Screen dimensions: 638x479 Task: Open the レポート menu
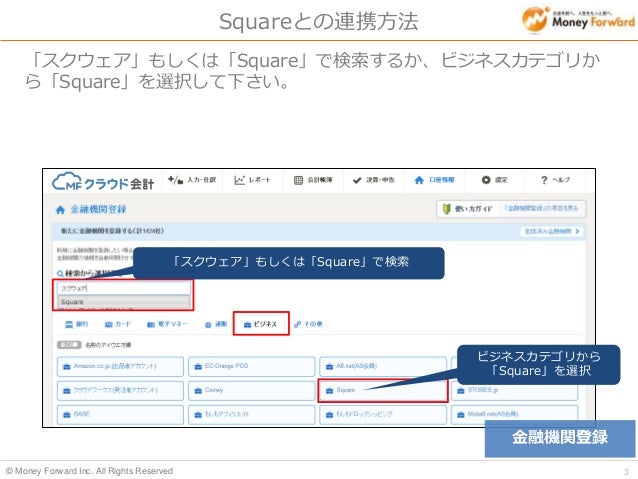252,180
